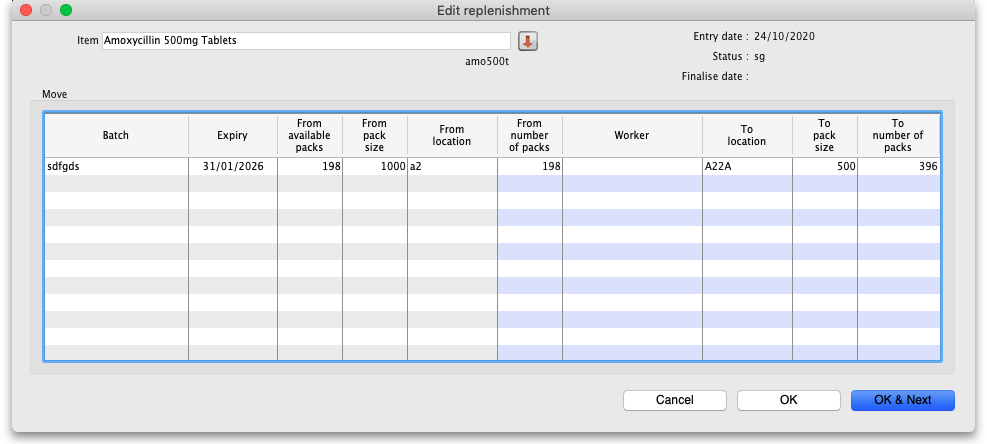Select batch cell 'sdfgds'

pyautogui.click(x=116, y=167)
